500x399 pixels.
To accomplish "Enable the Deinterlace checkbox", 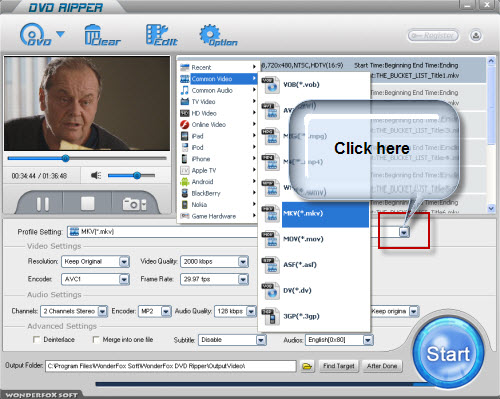I will pos(37,340).
